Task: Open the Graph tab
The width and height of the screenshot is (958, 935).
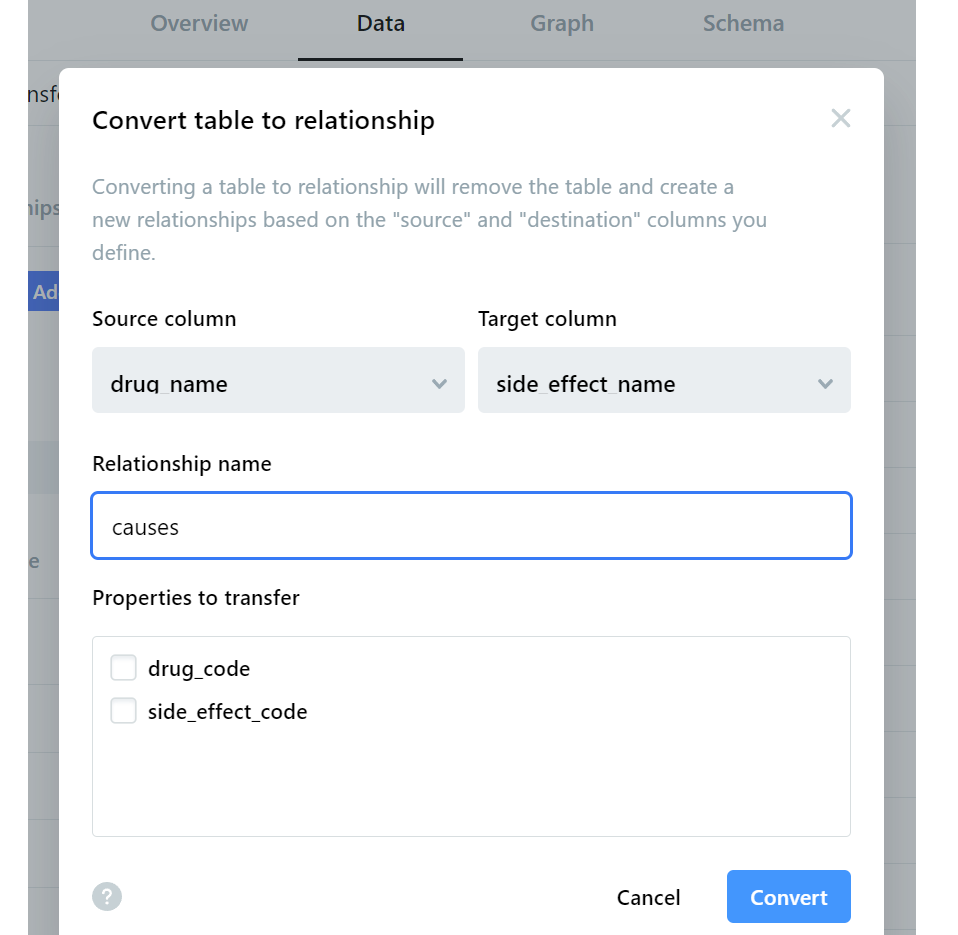Action: click(x=561, y=23)
